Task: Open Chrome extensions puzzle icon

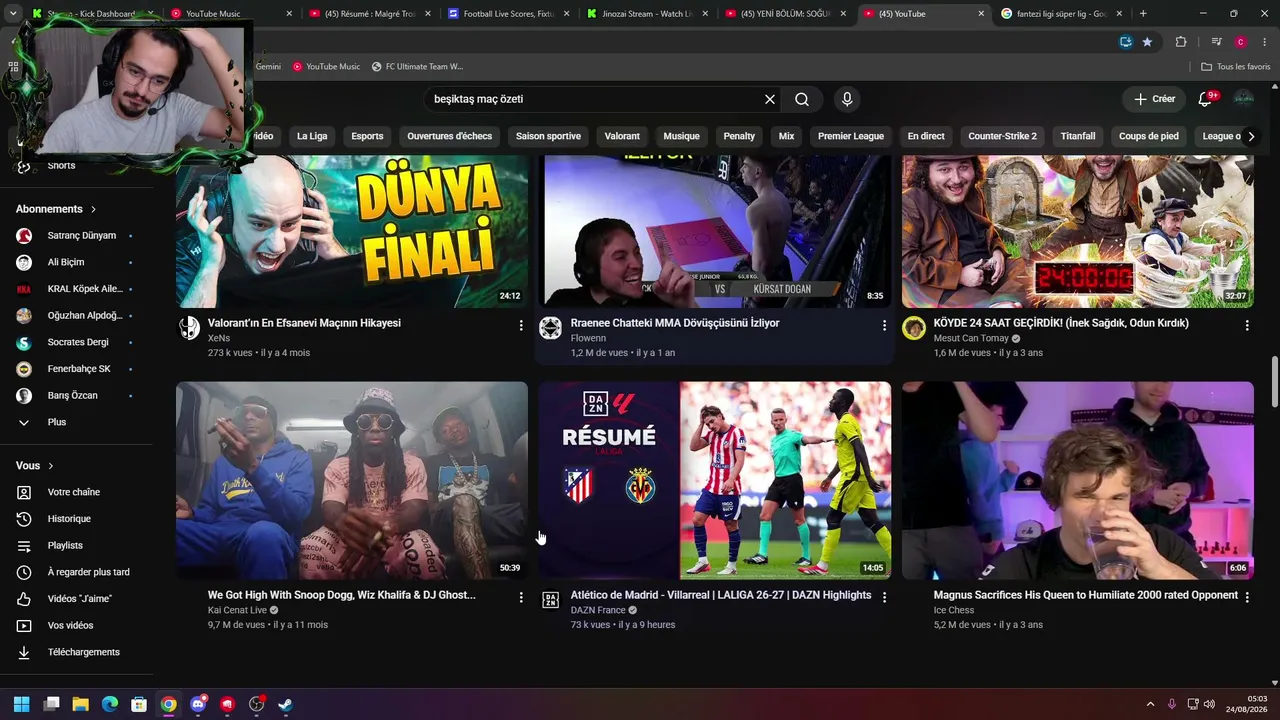Action: (x=1181, y=42)
